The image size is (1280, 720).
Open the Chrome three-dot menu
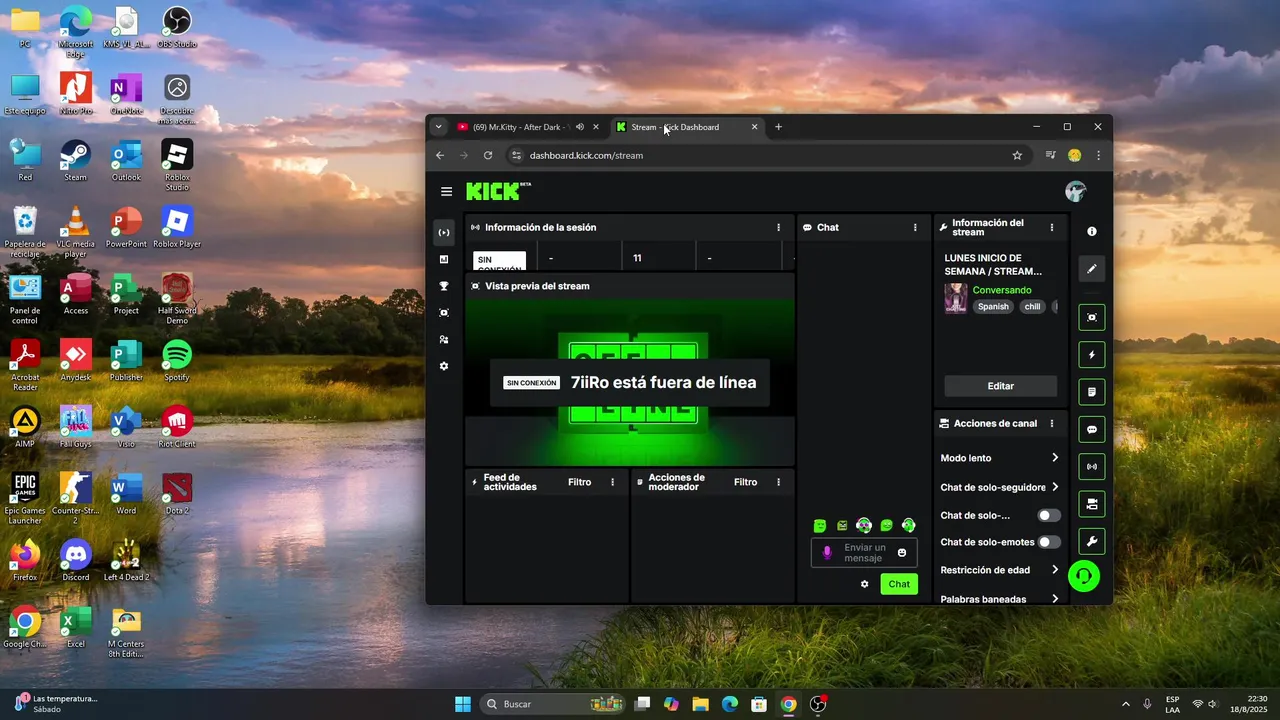[1098, 155]
